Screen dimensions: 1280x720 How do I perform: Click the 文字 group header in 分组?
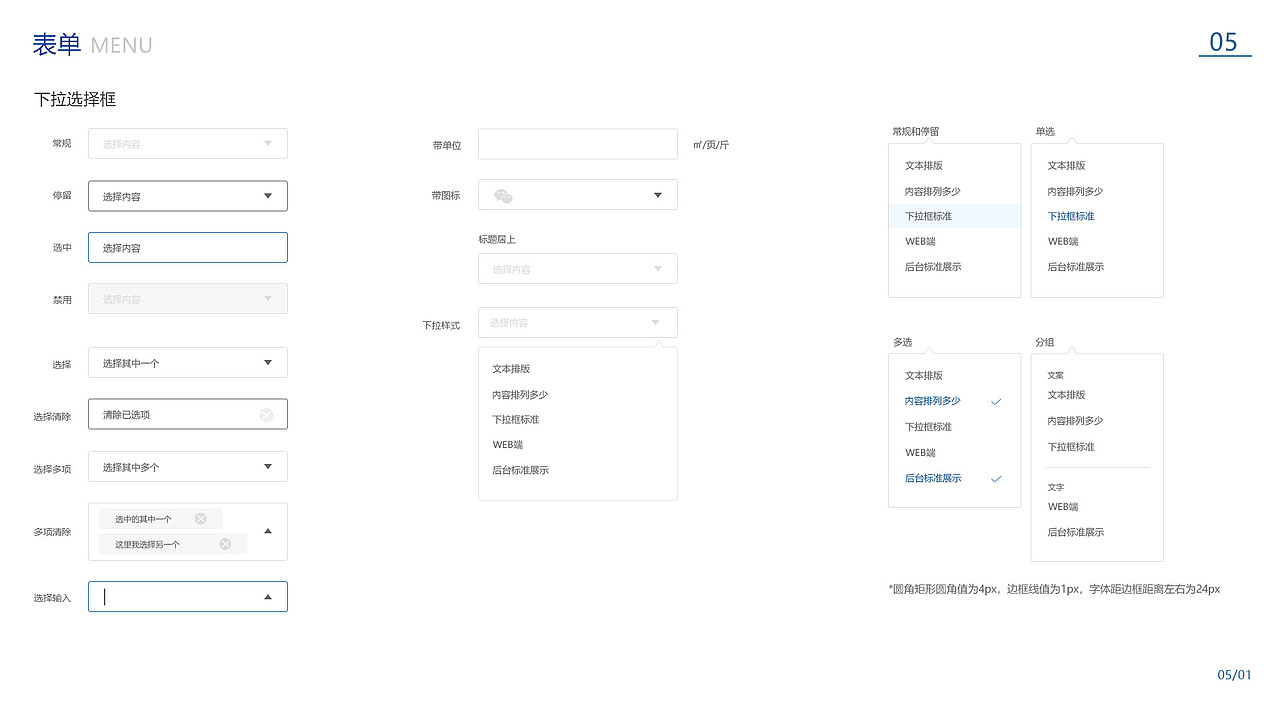[x=1056, y=488]
